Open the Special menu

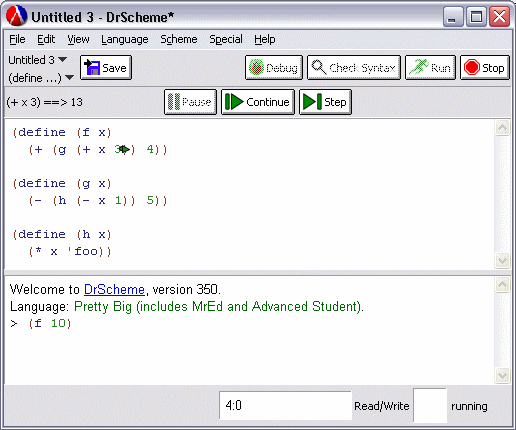226,39
